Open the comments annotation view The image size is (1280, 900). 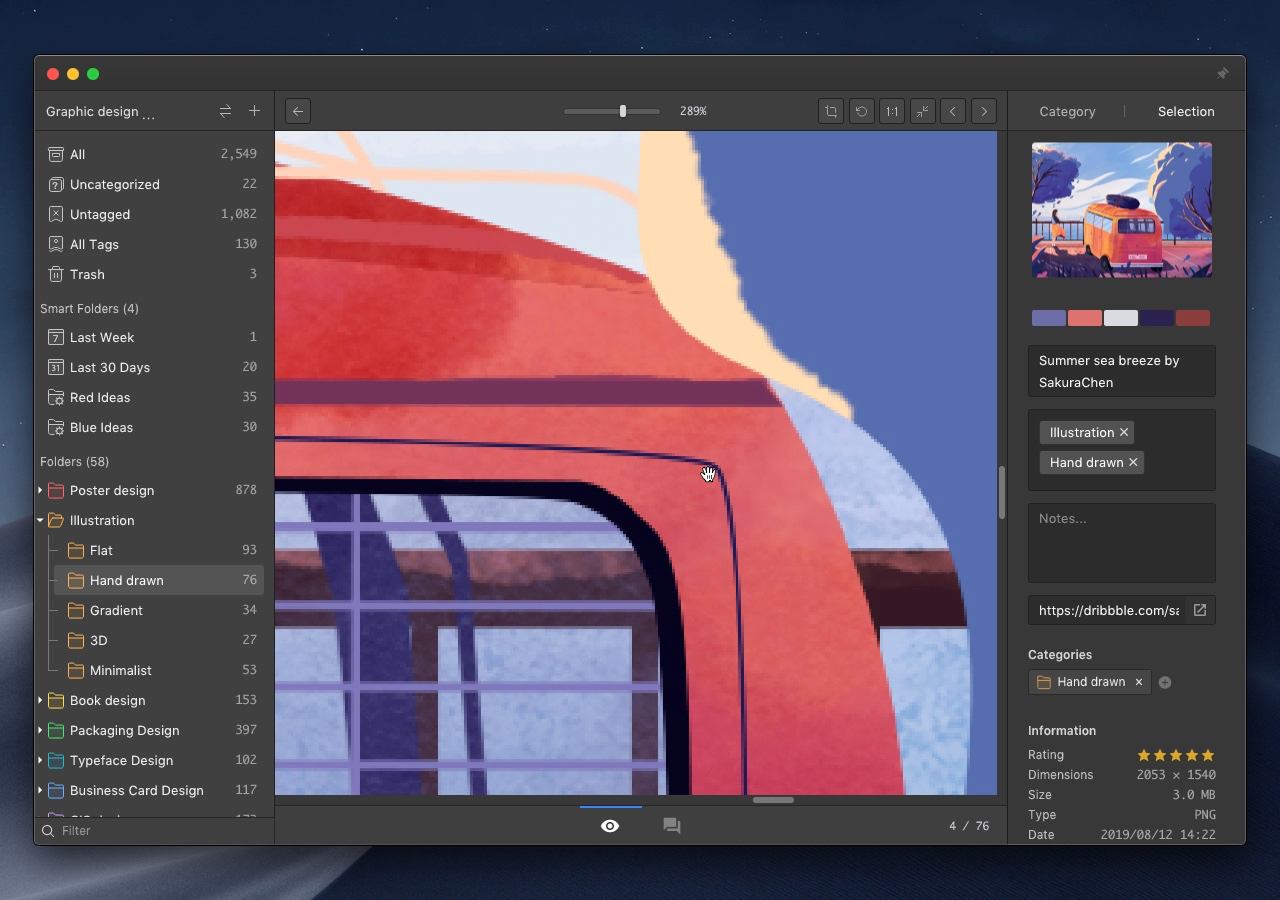[672, 826]
